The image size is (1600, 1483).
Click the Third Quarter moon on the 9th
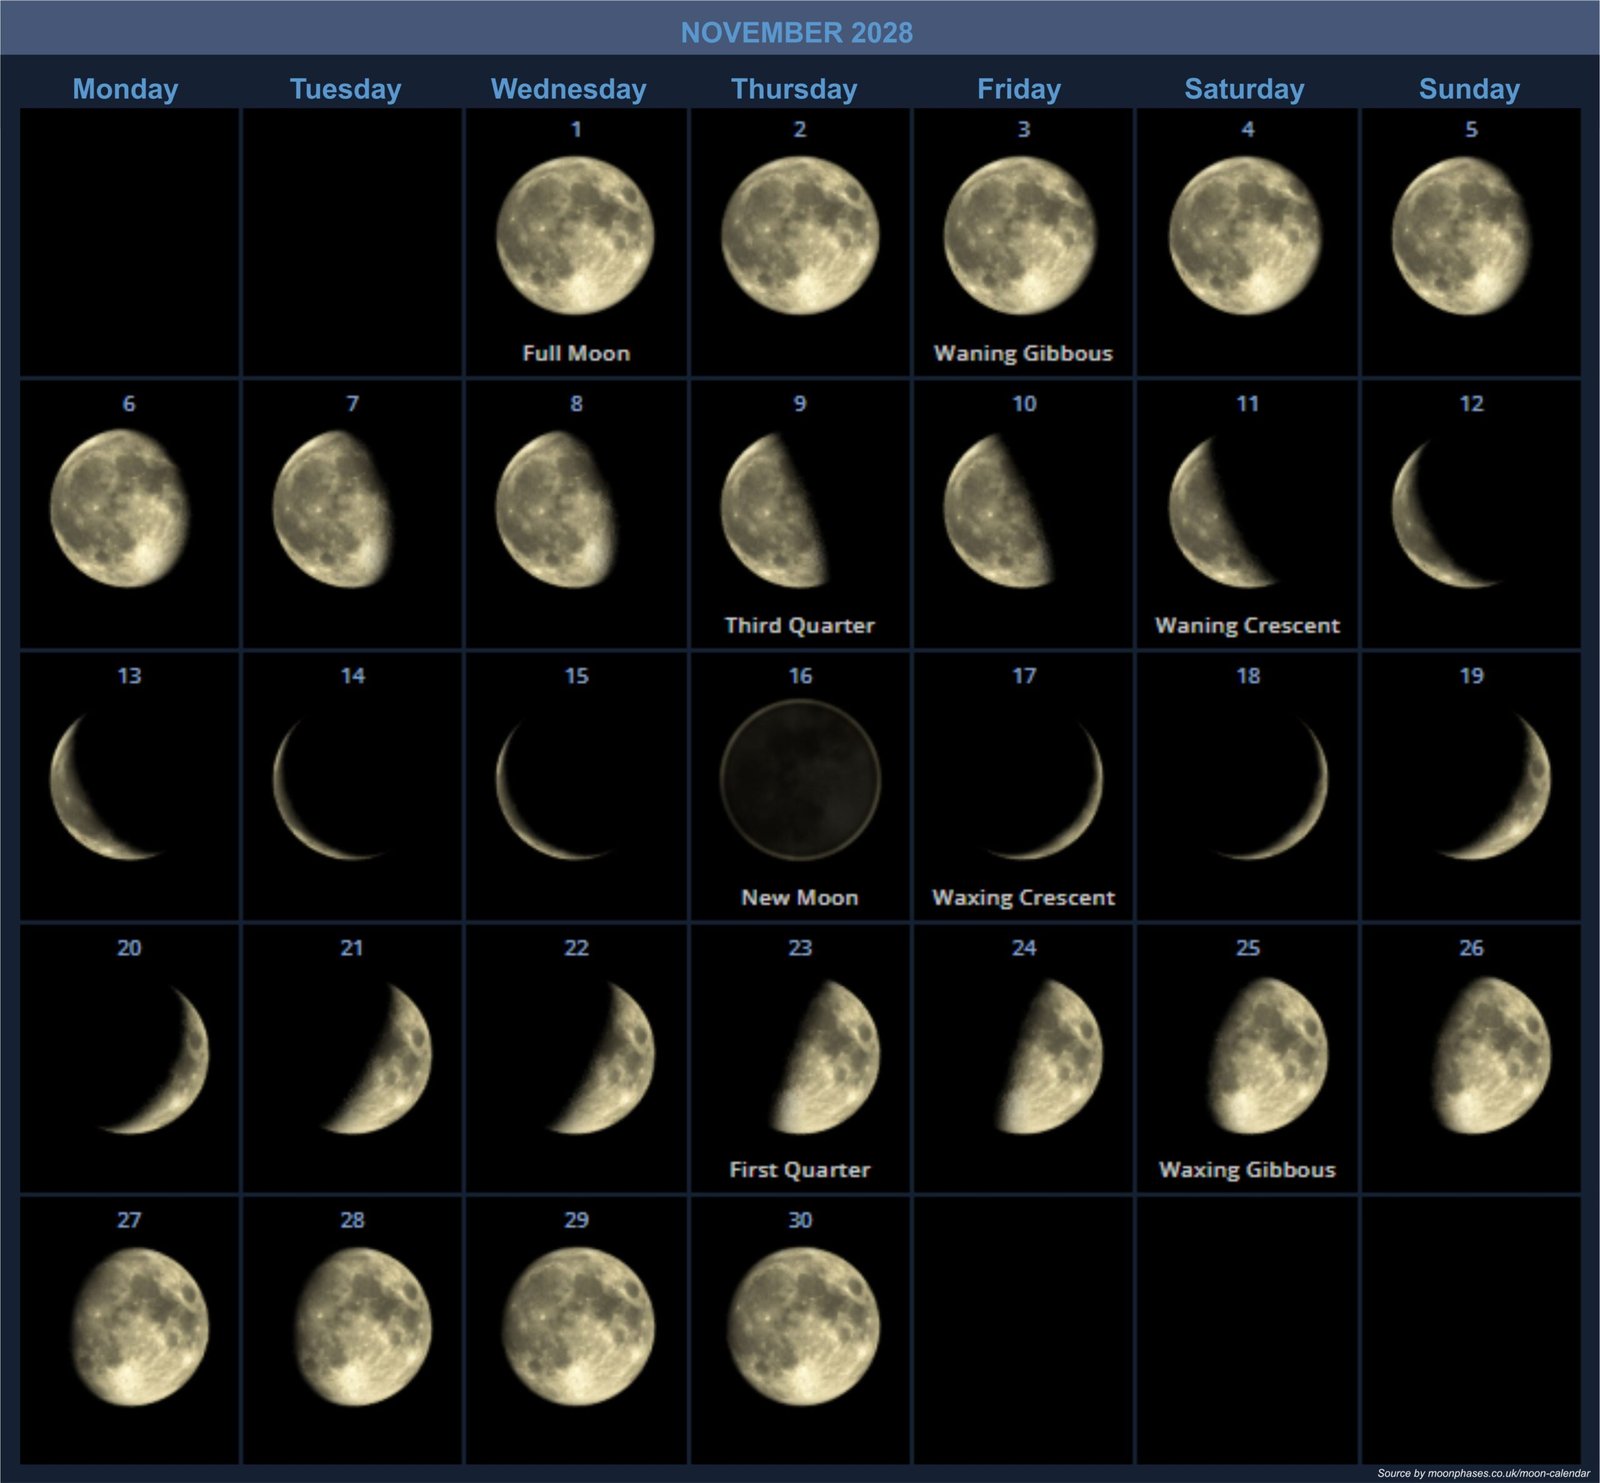pyautogui.click(x=772, y=510)
